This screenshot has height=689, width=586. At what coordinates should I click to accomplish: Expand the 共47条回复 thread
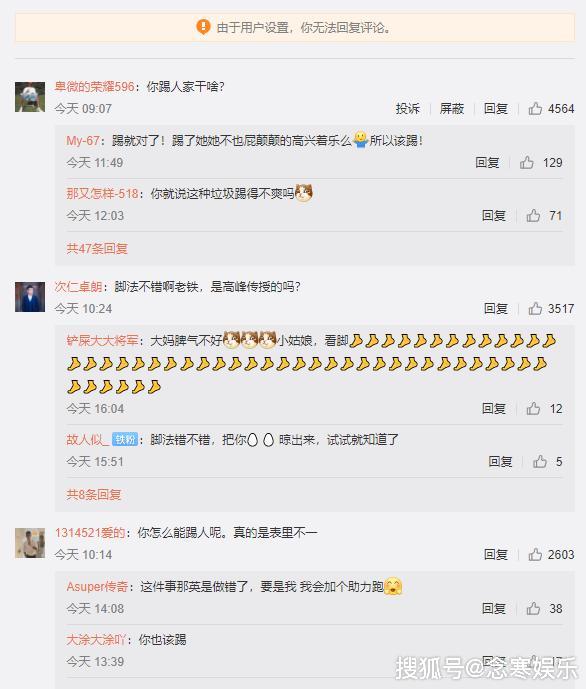click(97, 249)
